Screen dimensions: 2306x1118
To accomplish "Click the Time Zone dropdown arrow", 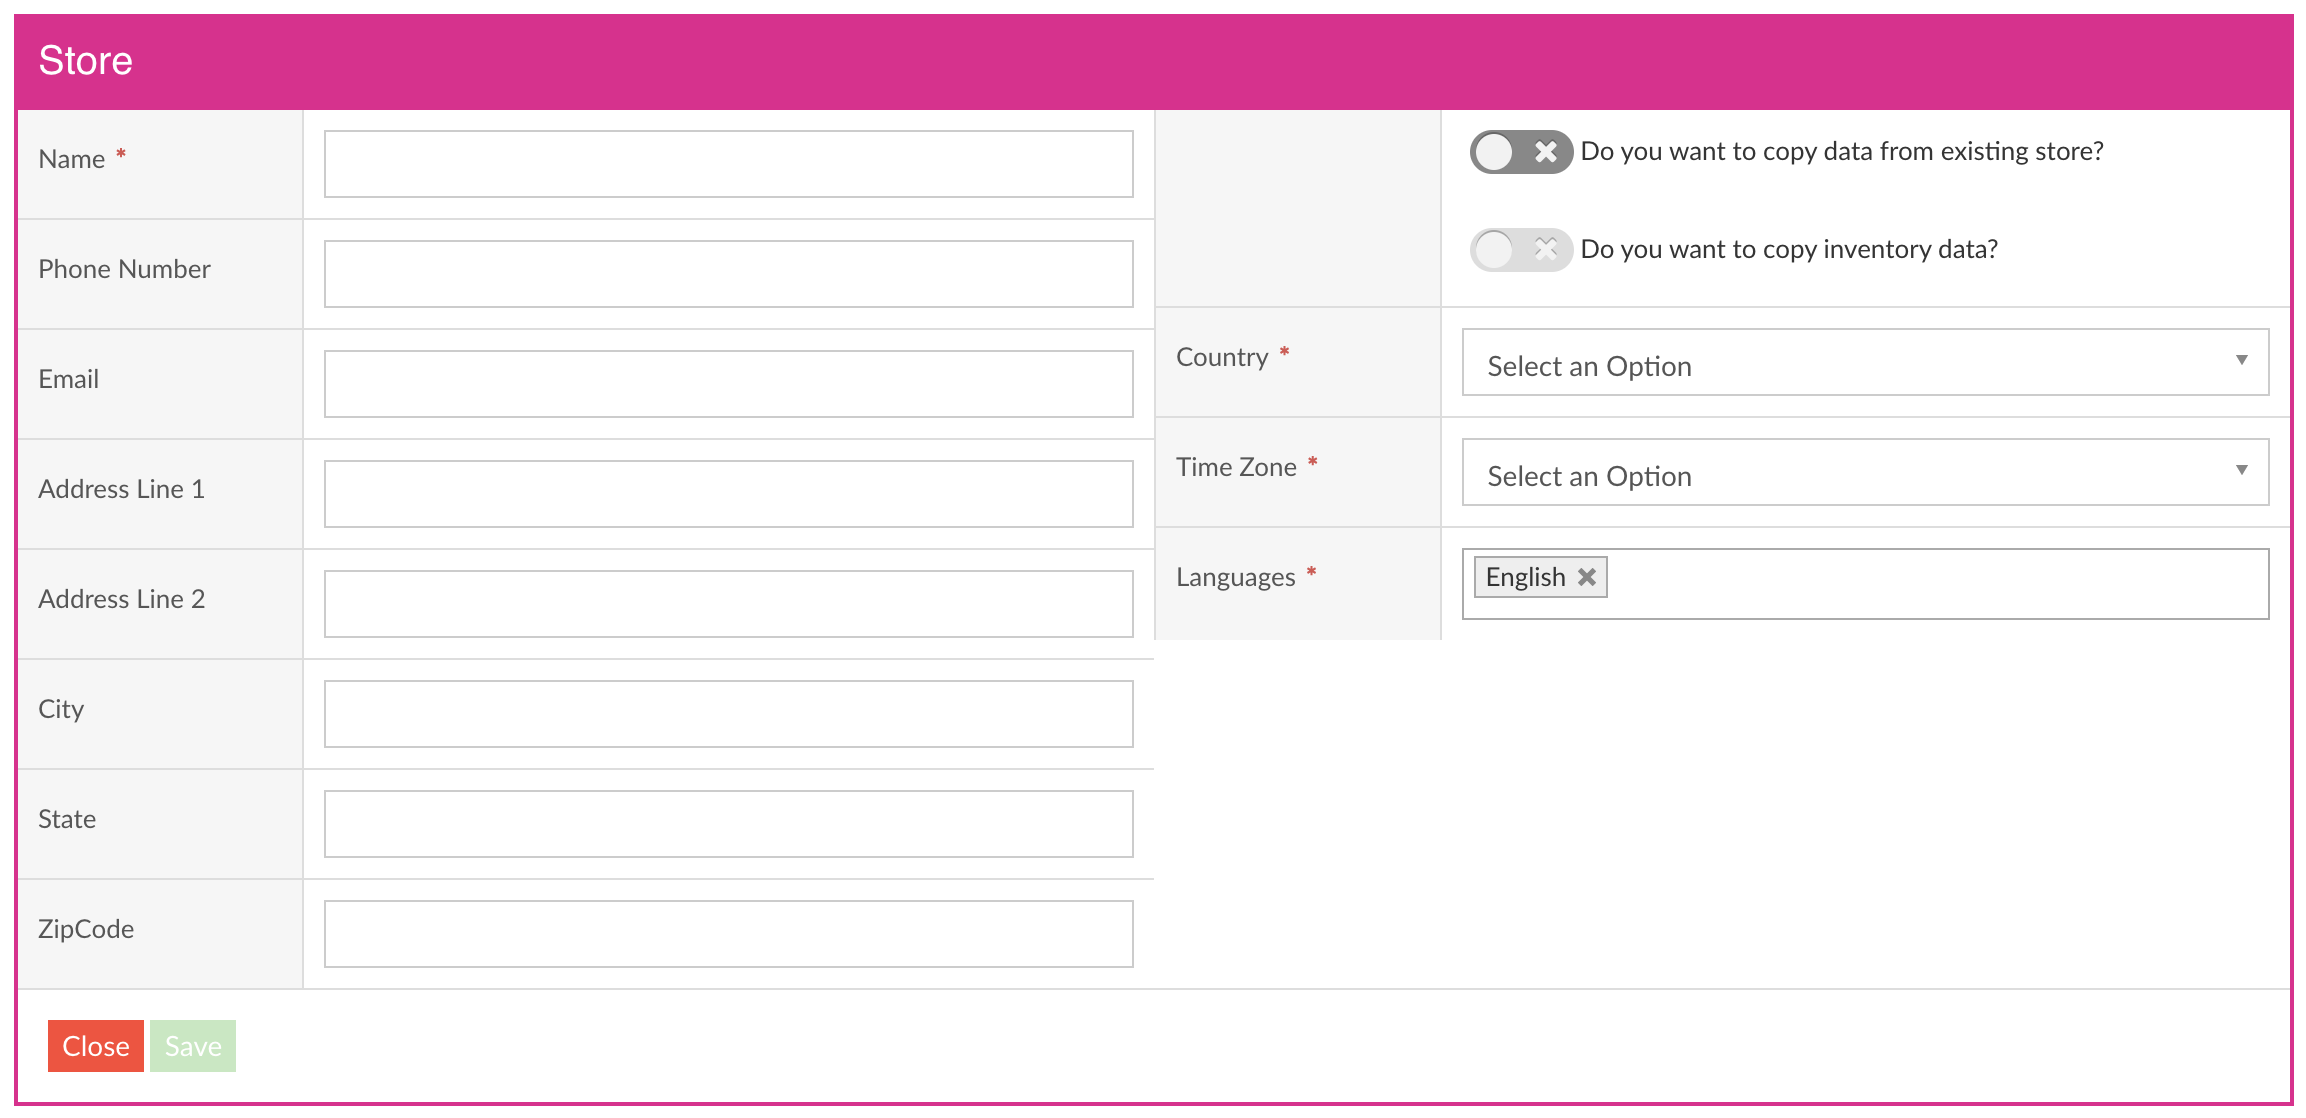I will [2241, 470].
